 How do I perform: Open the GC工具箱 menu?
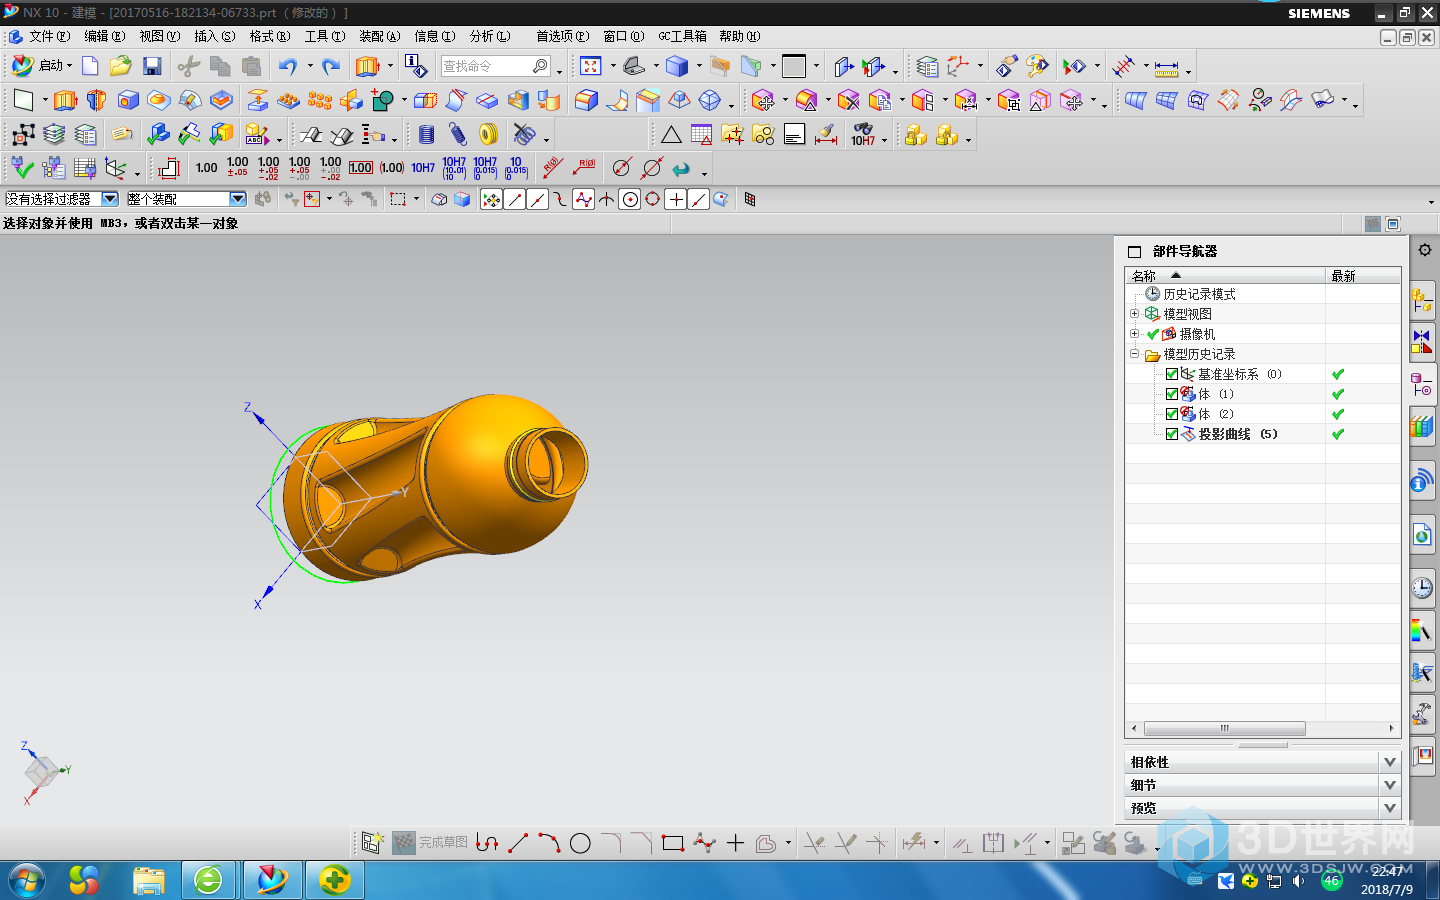(682, 36)
